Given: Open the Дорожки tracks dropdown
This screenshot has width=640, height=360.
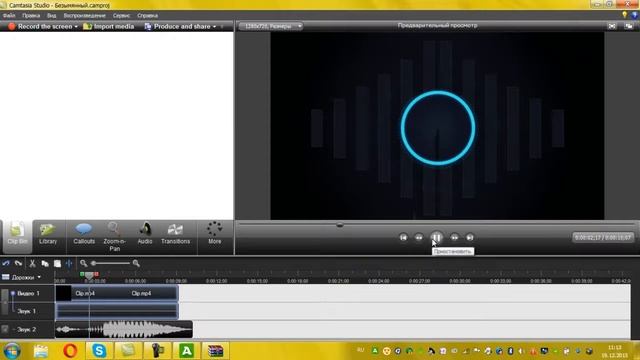Looking at the screenshot, I should (22, 277).
